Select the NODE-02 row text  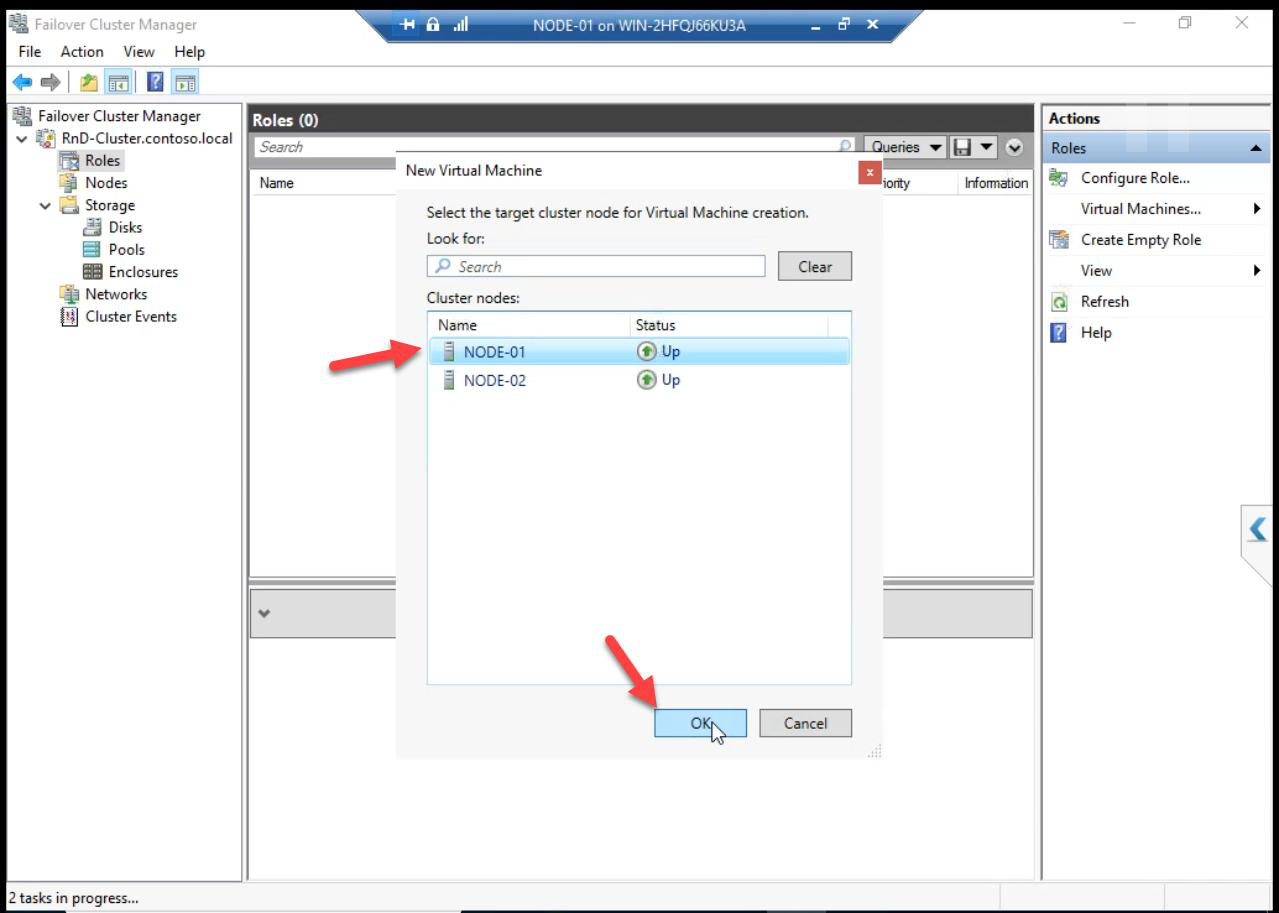[x=494, y=380]
